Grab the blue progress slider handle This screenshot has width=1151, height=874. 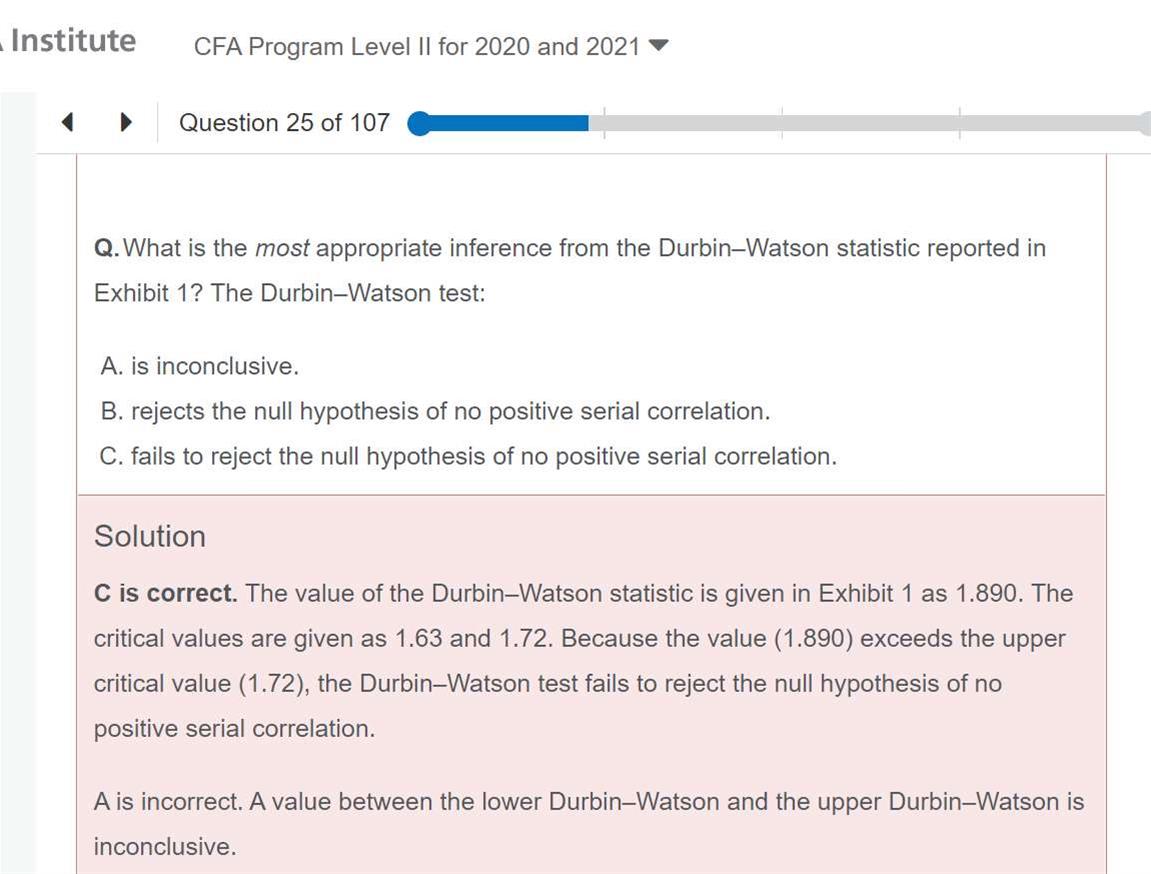click(420, 123)
